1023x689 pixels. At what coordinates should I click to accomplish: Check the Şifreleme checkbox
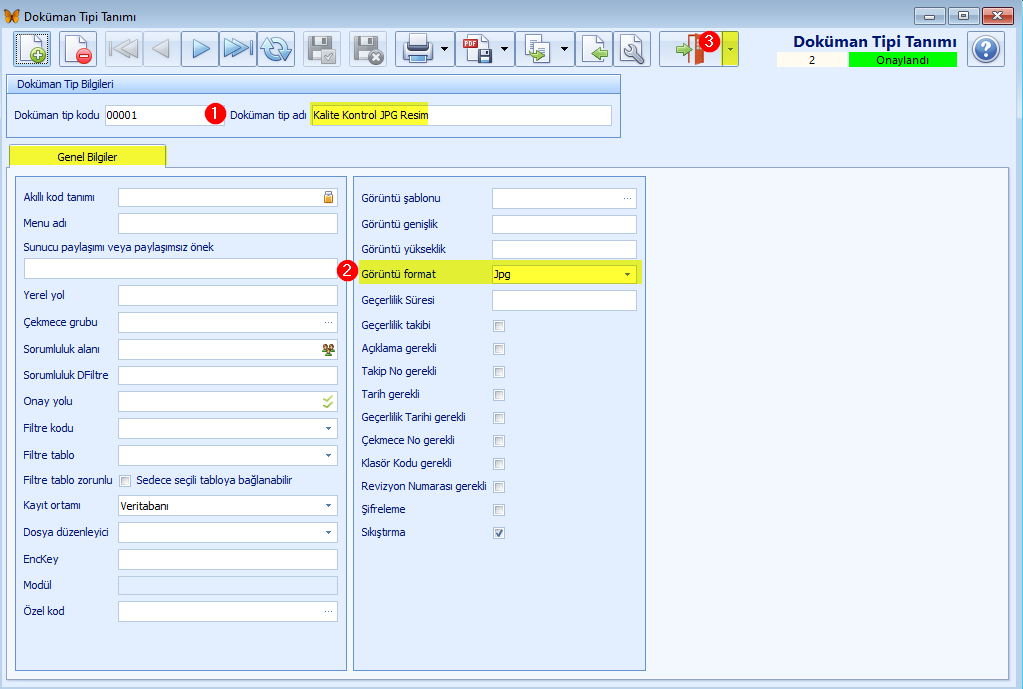click(x=499, y=510)
